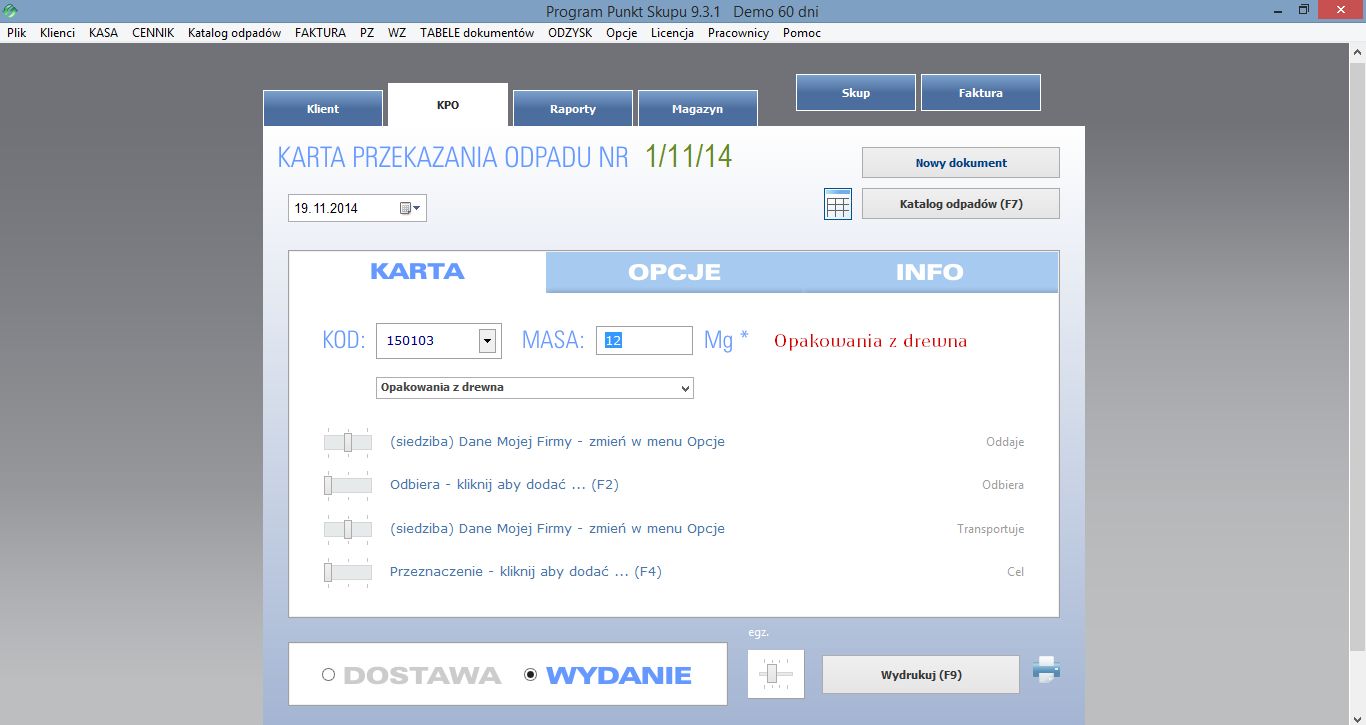Open the FAKTURA menu
This screenshot has width=1366, height=725.
point(320,33)
